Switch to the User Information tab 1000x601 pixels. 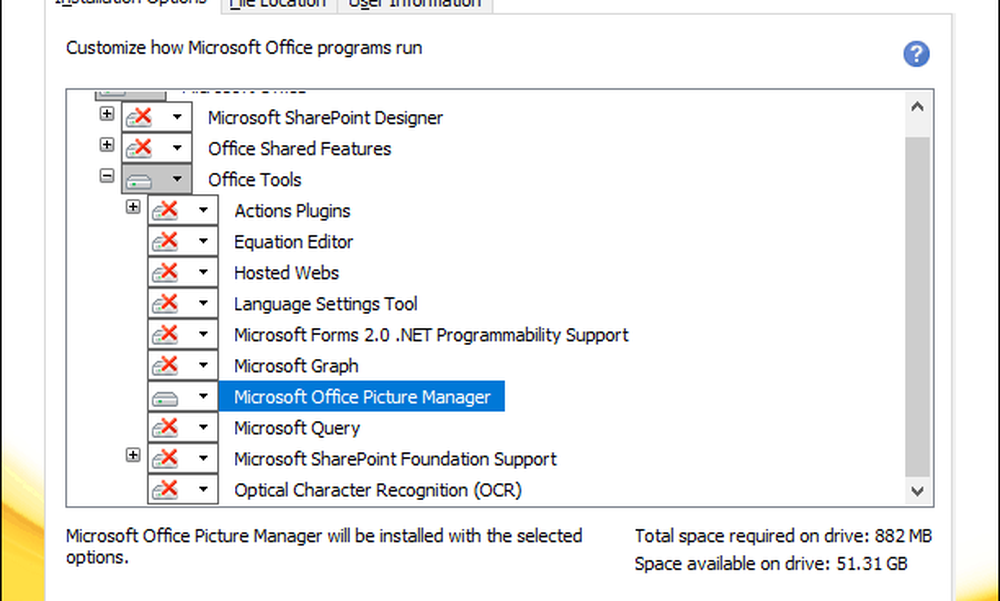click(x=413, y=4)
